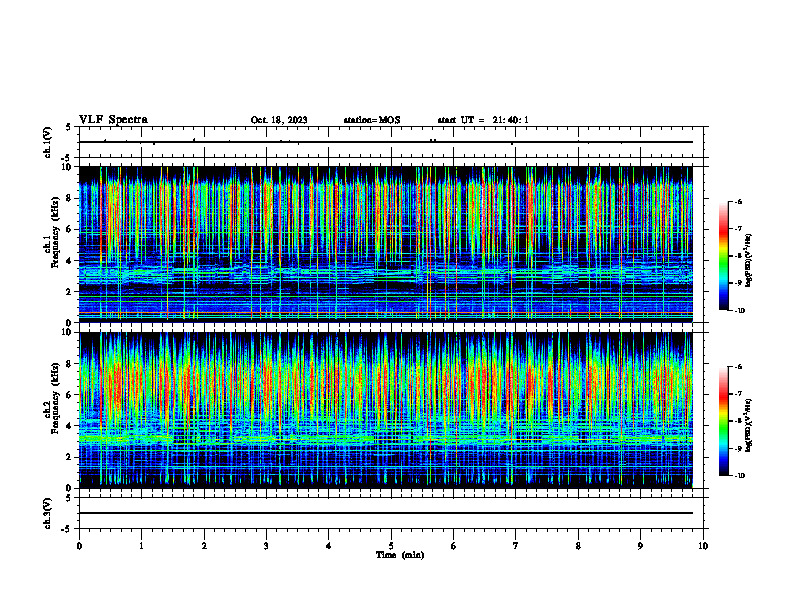Click time axis tick label "2"
The width and height of the screenshot is (792, 612).
point(204,546)
